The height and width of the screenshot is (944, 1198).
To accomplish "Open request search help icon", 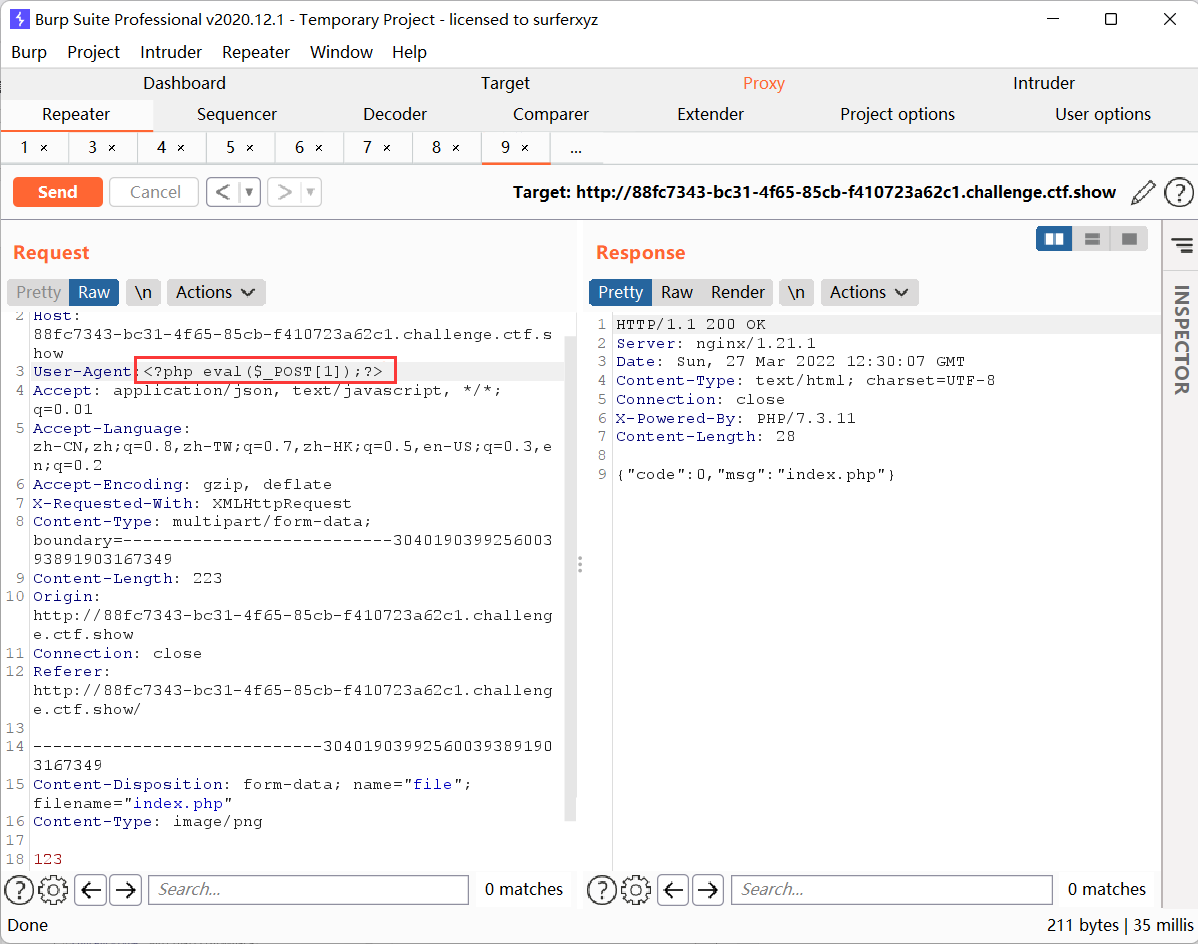I will [19, 890].
